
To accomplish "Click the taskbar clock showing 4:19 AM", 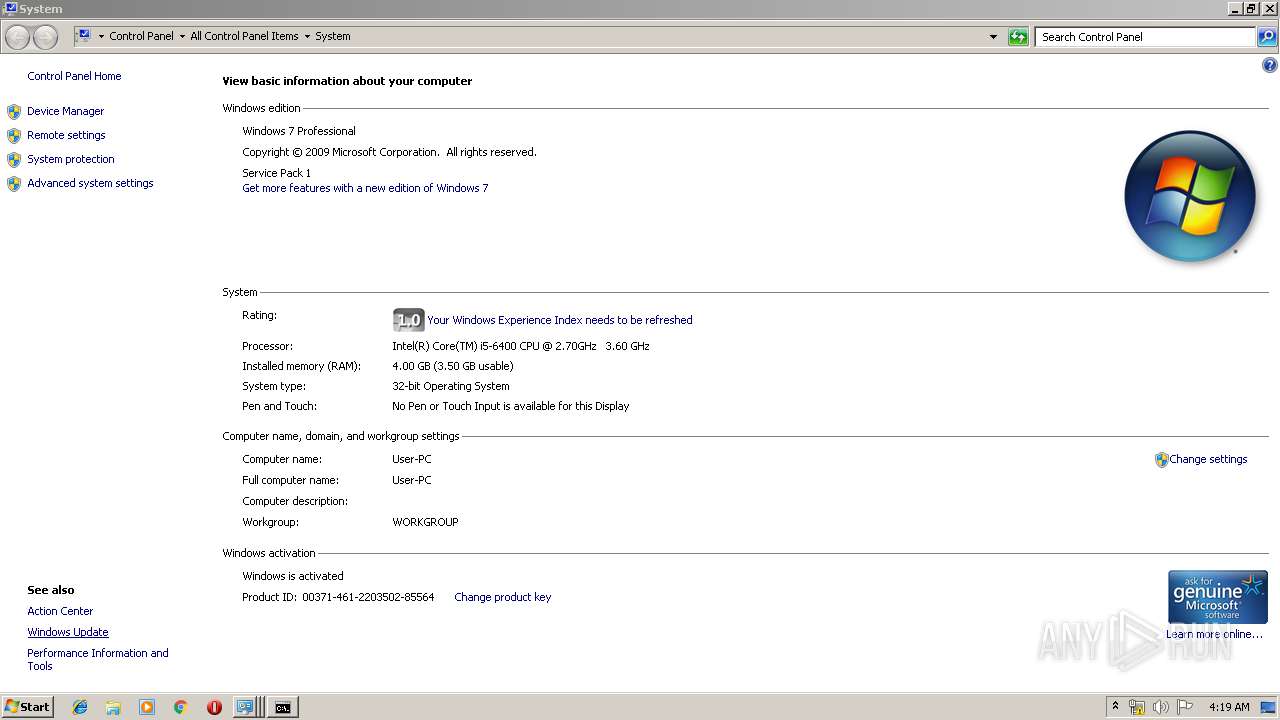I will click(1229, 707).
